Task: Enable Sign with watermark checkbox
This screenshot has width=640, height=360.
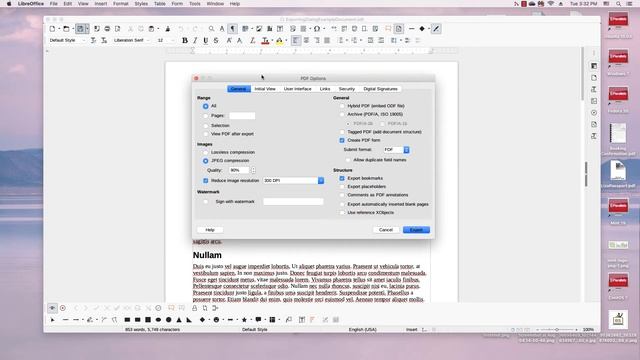Action: [x=206, y=202]
